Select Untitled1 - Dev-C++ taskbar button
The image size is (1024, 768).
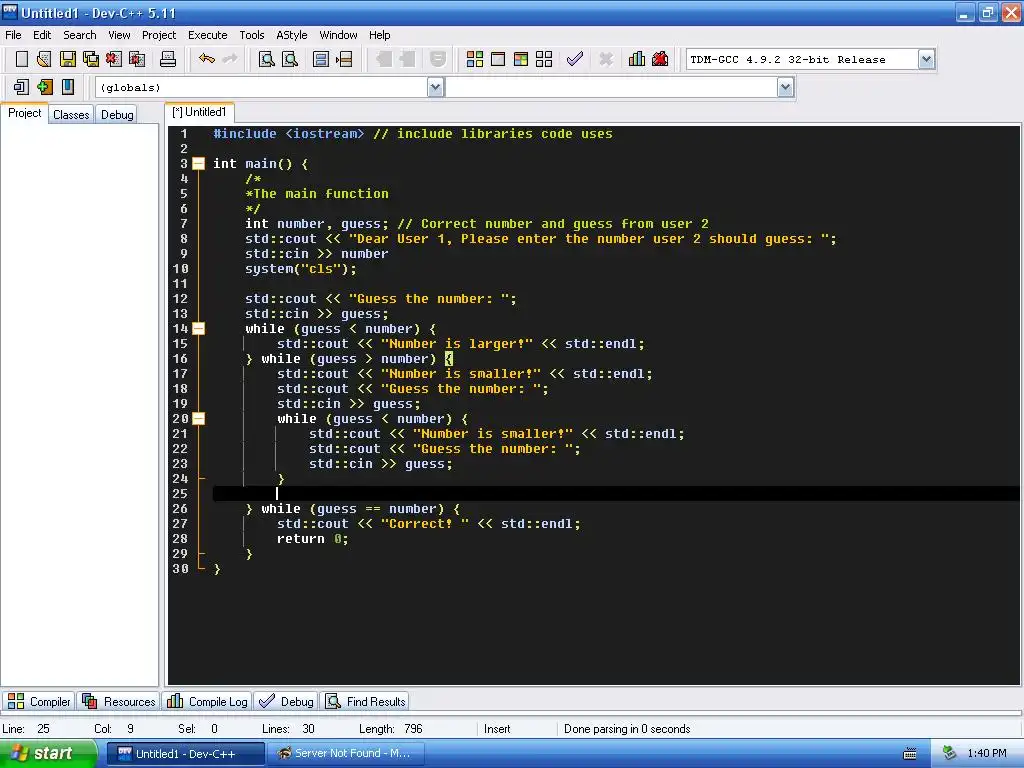point(185,754)
